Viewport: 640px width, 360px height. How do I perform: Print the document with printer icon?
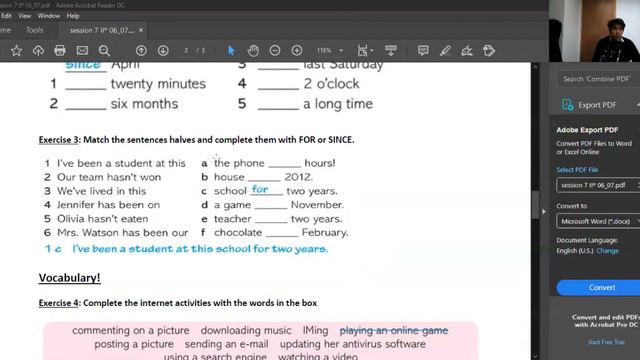coord(60,51)
